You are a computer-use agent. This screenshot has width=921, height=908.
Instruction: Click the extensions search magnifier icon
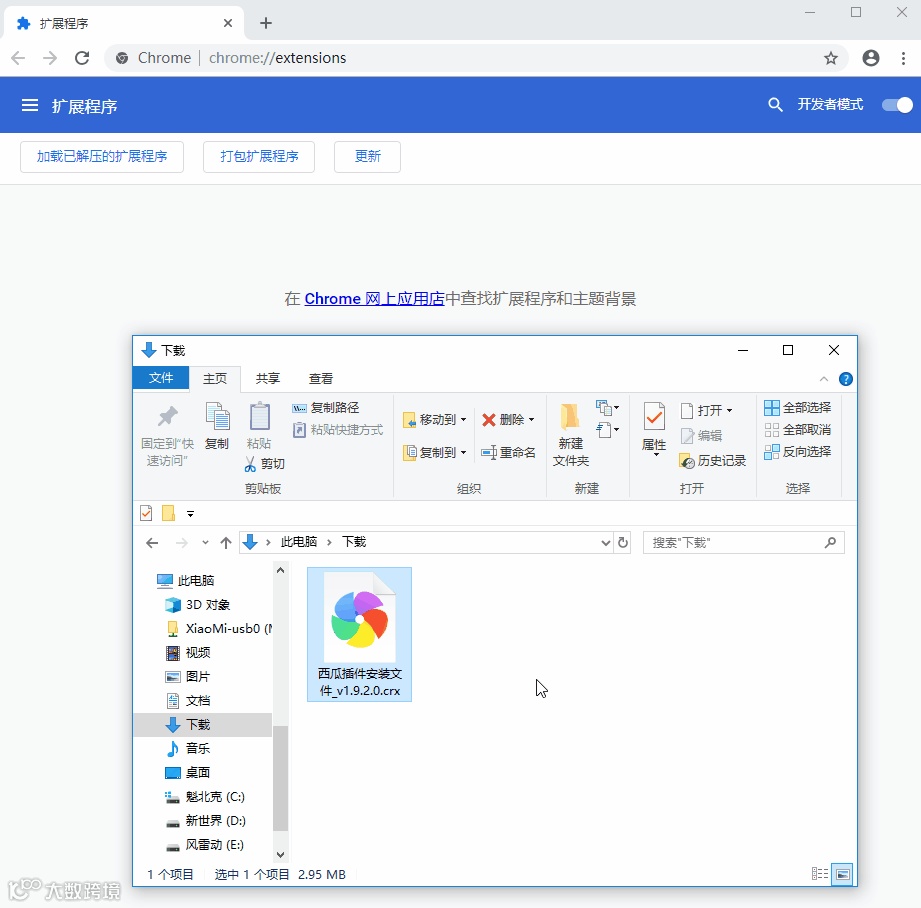tap(775, 105)
